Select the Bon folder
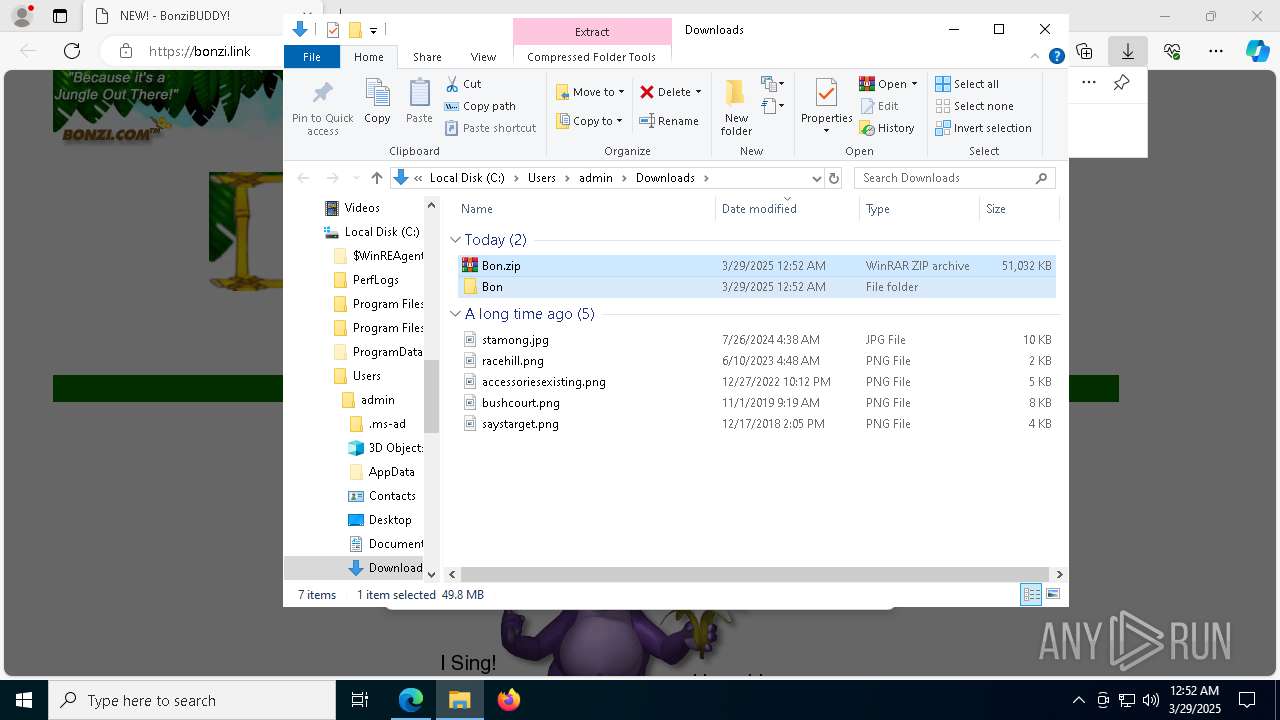This screenshot has width=1280, height=720. click(x=756, y=287)
